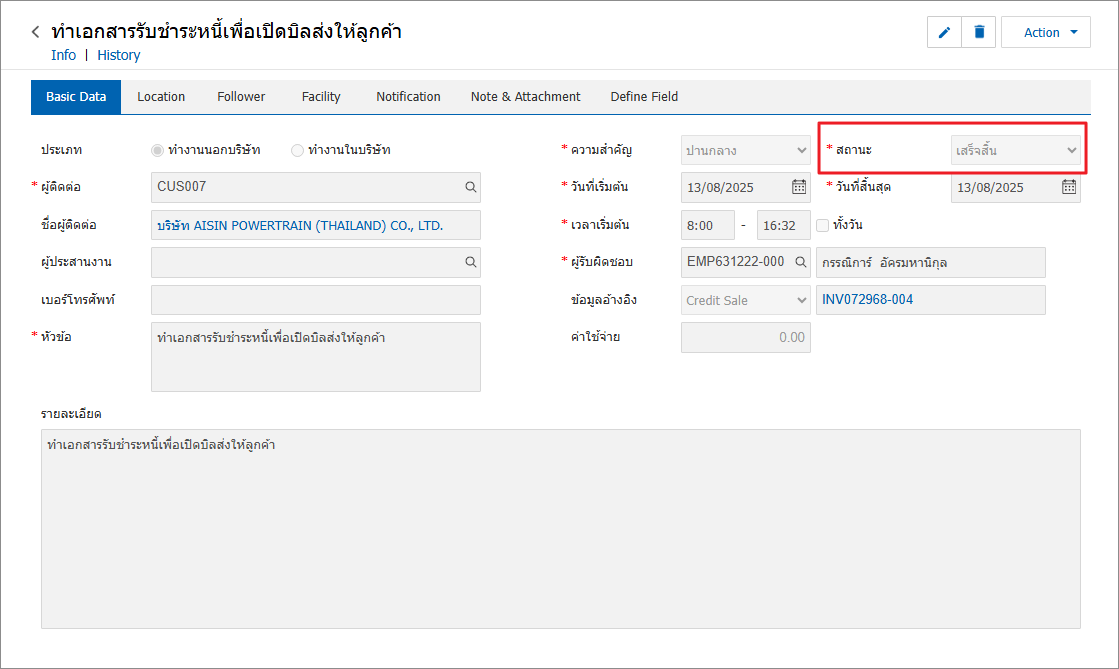Click the pencil edit icon
This screenshot has height=669, width=1119.
coord(944,32)
